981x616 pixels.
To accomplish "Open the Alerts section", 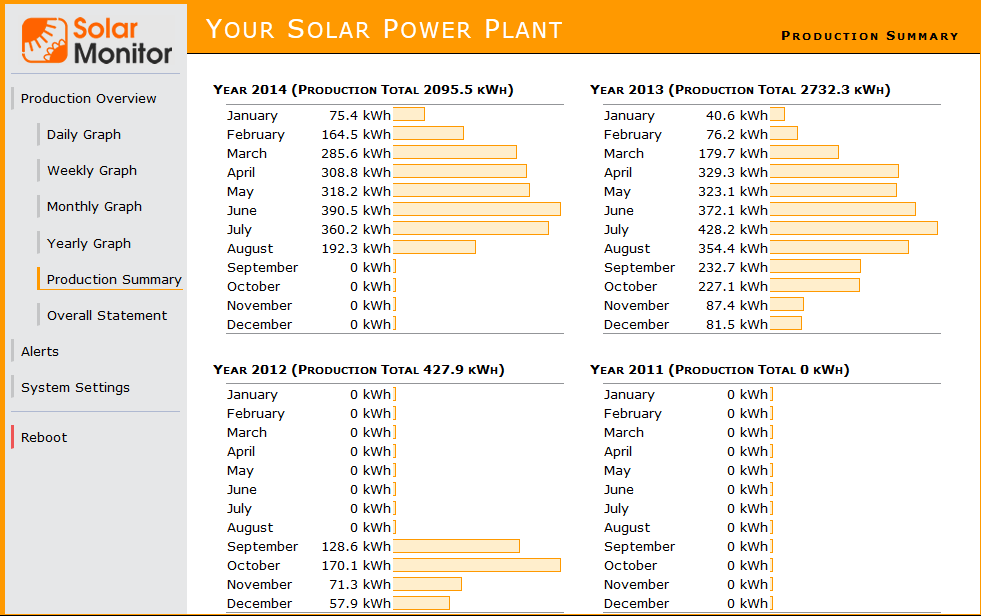I will pyautogui.click(x=40, y=351).
